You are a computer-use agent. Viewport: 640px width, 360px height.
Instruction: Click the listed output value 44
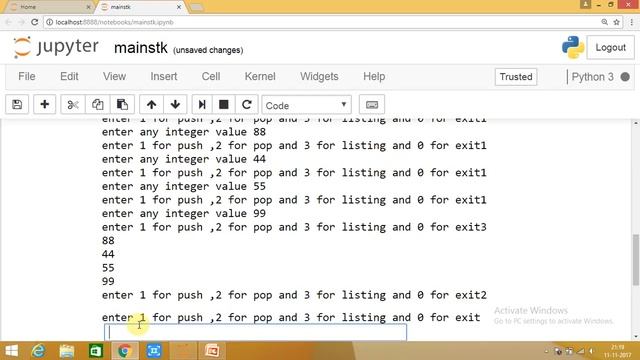(108, 254)
